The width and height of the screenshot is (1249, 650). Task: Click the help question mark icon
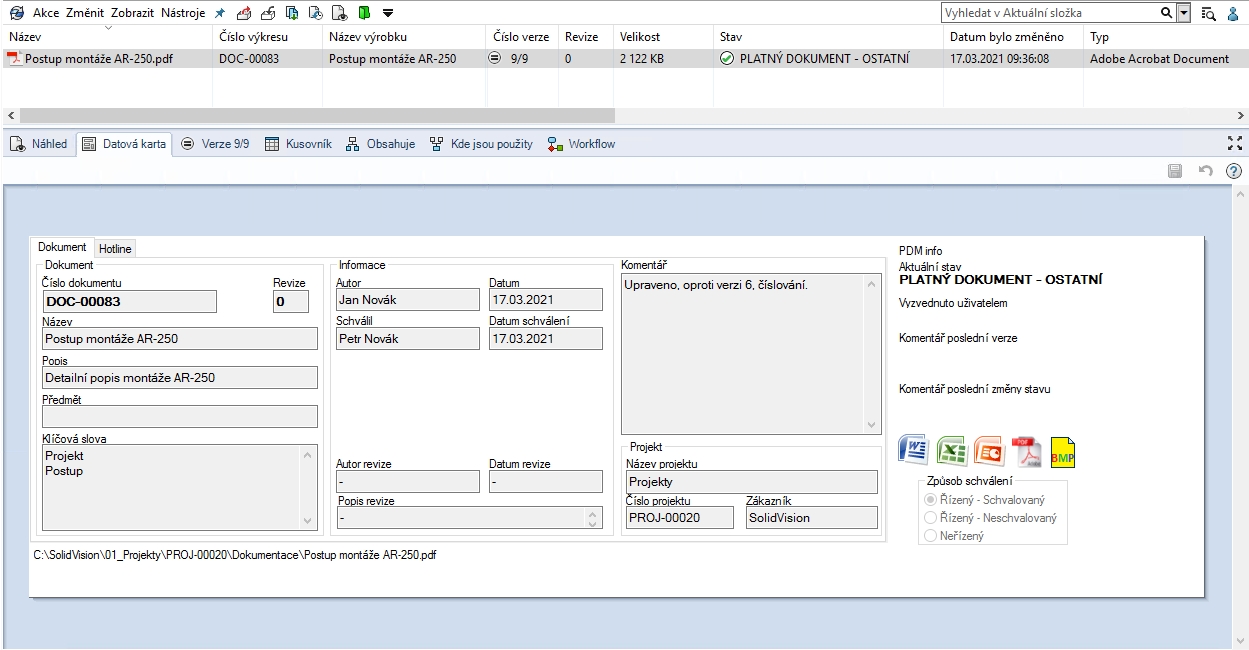coord(1233,171)
